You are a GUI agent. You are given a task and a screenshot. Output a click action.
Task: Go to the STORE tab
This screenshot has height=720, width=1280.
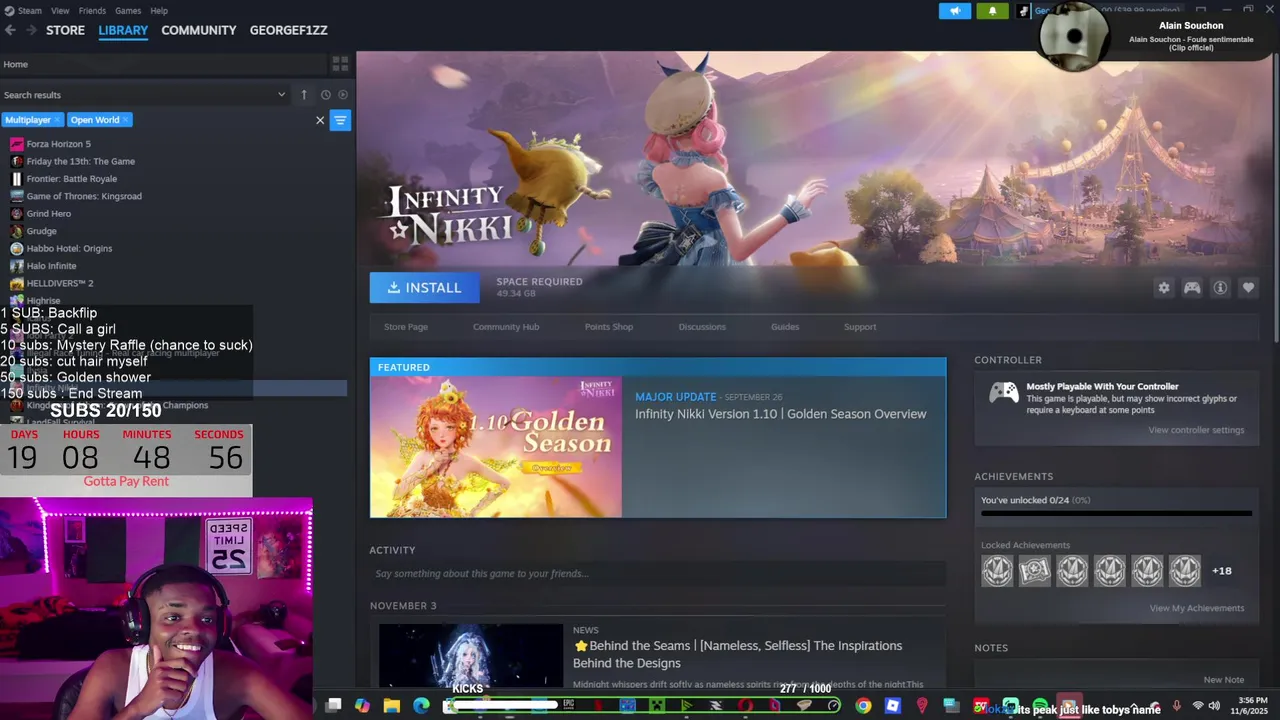[x=65, y=30]
